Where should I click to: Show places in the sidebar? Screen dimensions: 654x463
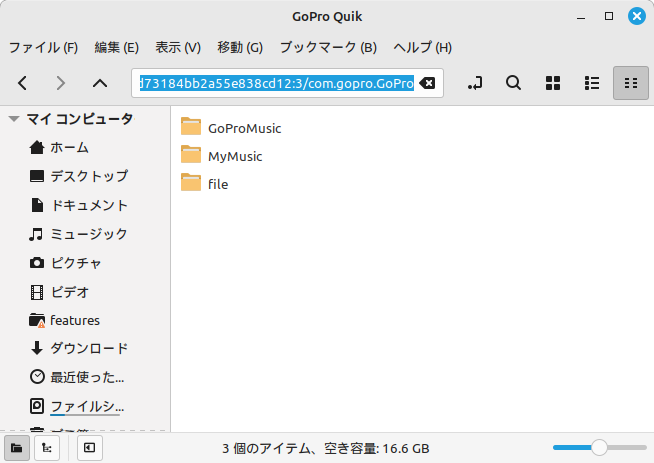click(17, 448)
